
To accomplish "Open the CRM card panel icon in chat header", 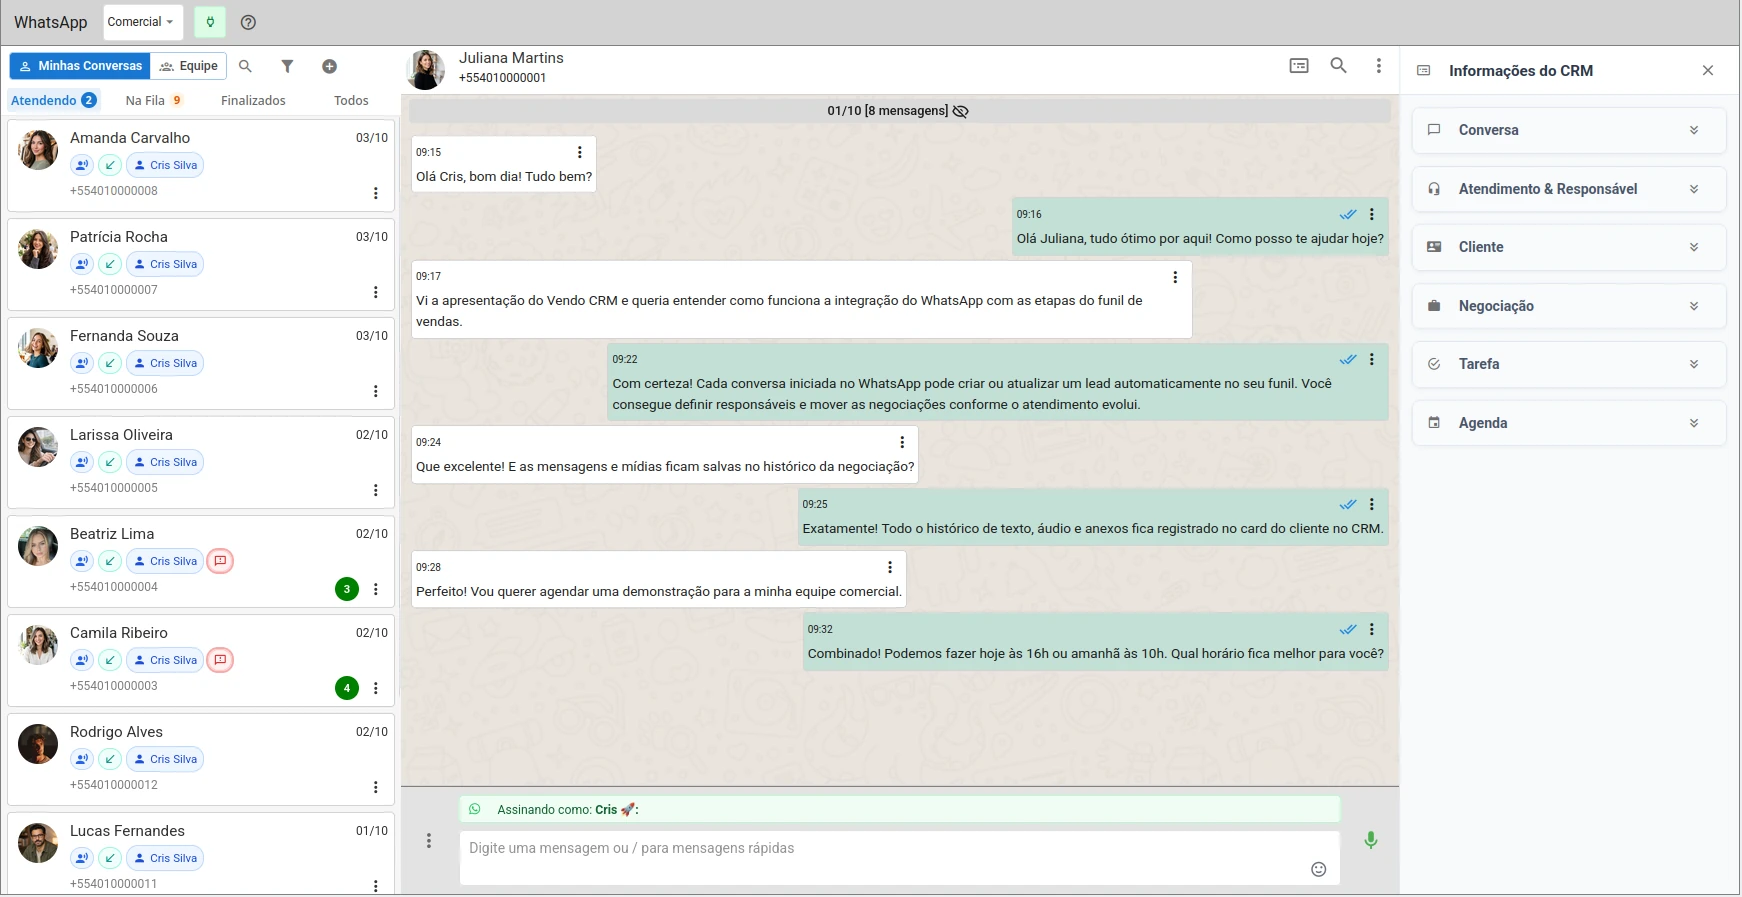I will (1299, 66).
